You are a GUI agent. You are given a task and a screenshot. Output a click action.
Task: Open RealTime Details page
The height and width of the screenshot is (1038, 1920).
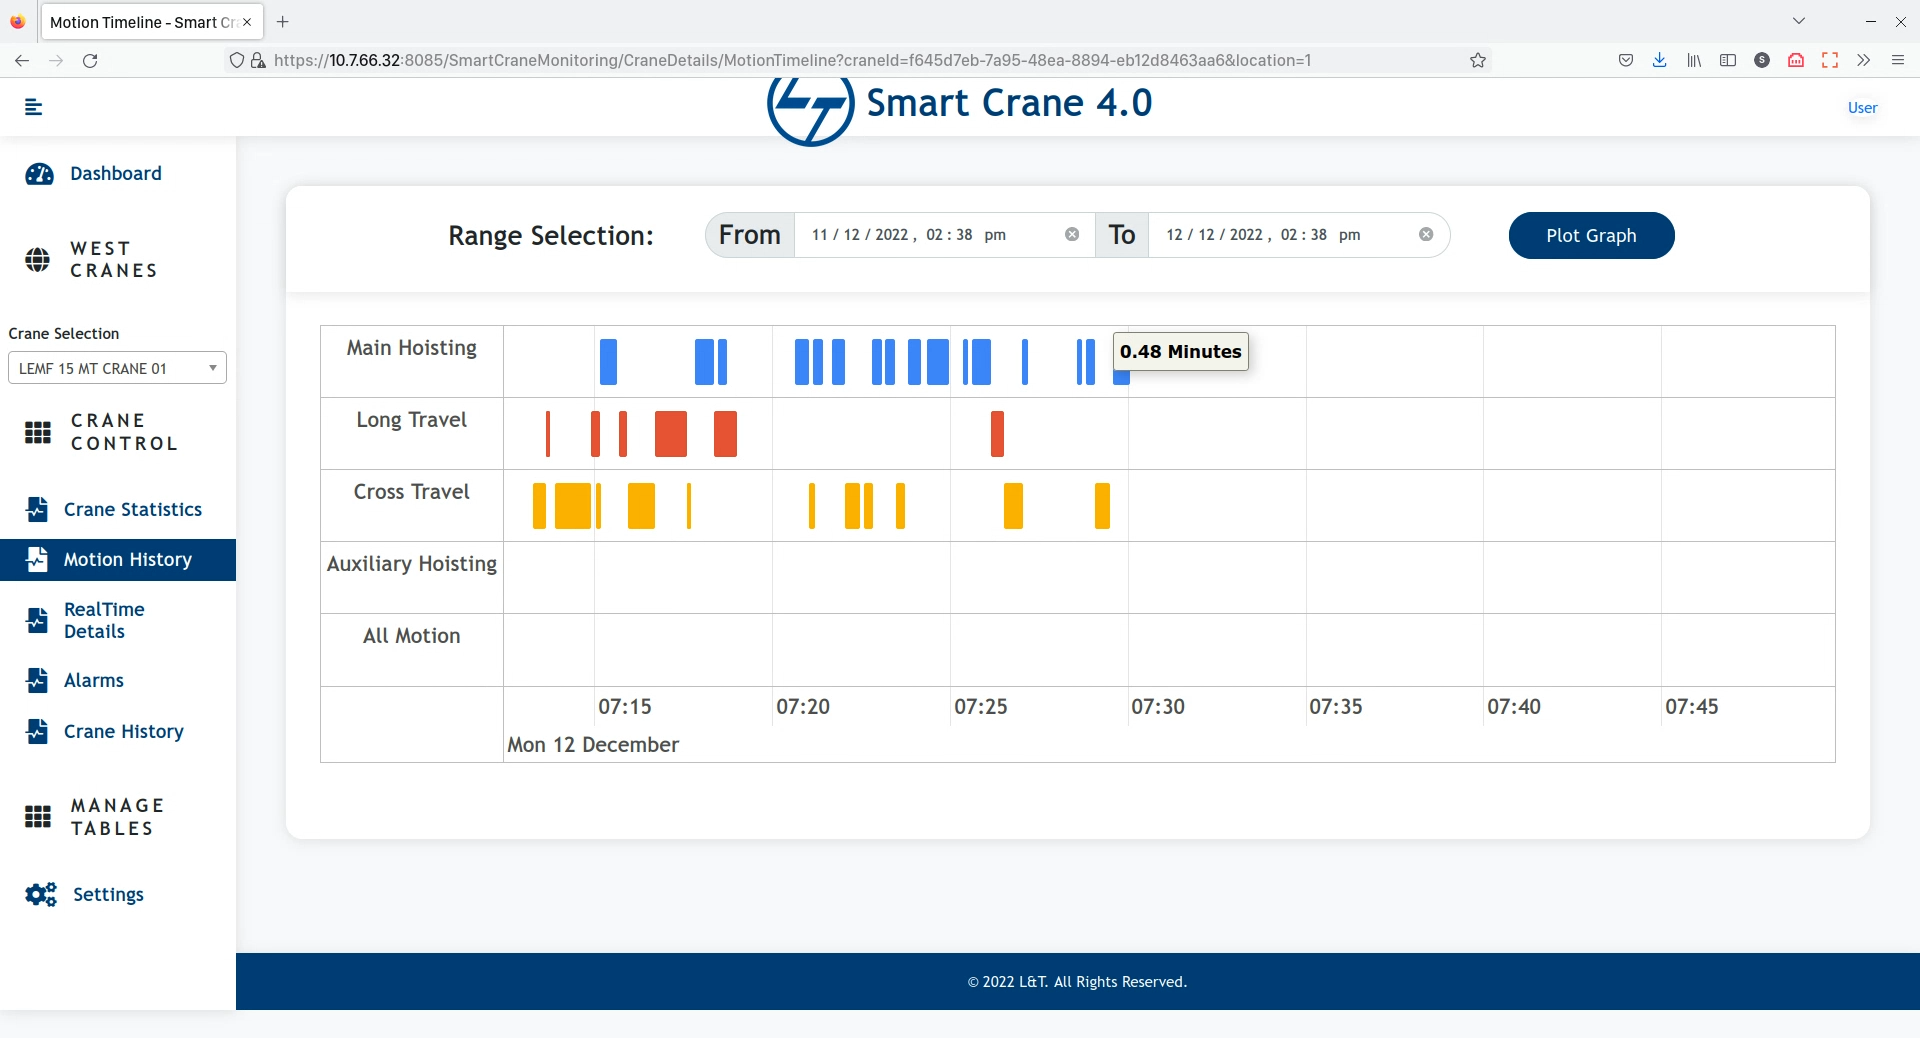(104, 620)
